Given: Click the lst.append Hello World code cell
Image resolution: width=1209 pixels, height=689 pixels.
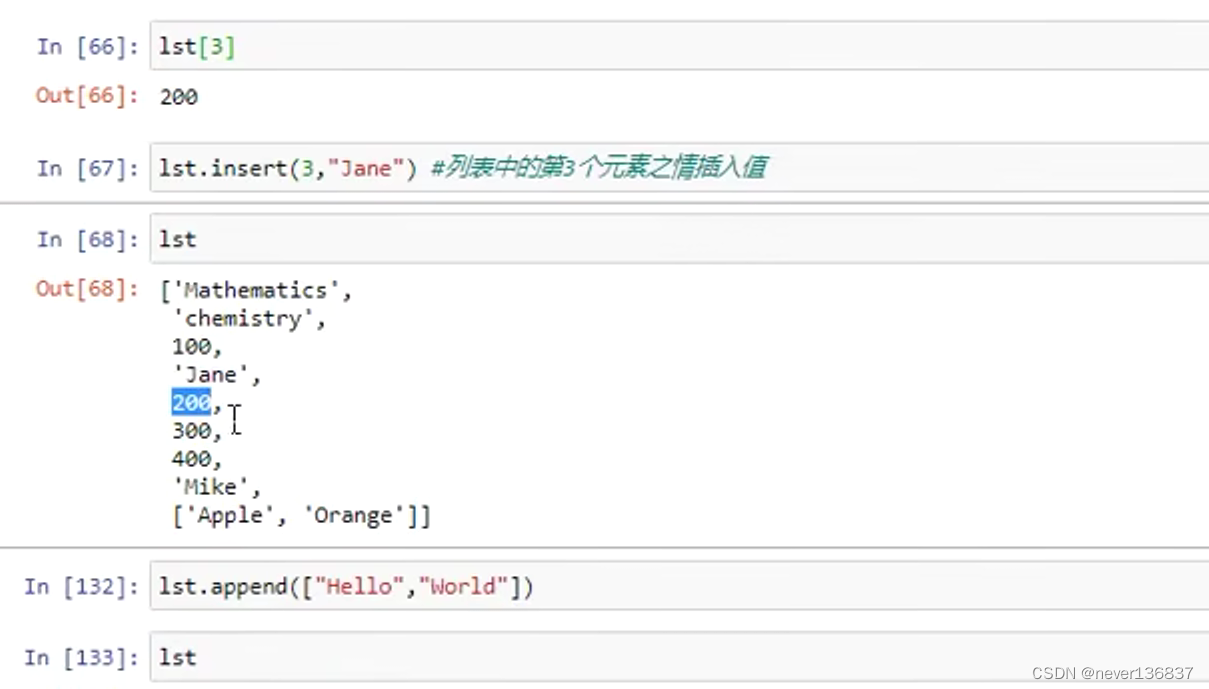Looking at the screenshot, I should (x=679, y=586).
